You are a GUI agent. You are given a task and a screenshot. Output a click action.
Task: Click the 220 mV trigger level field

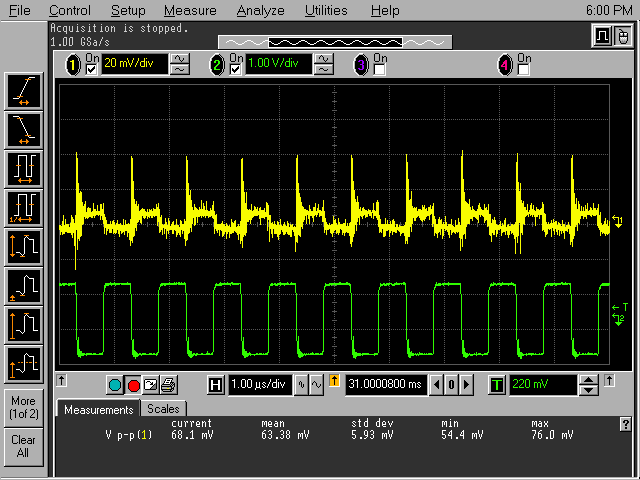[543, 385]
